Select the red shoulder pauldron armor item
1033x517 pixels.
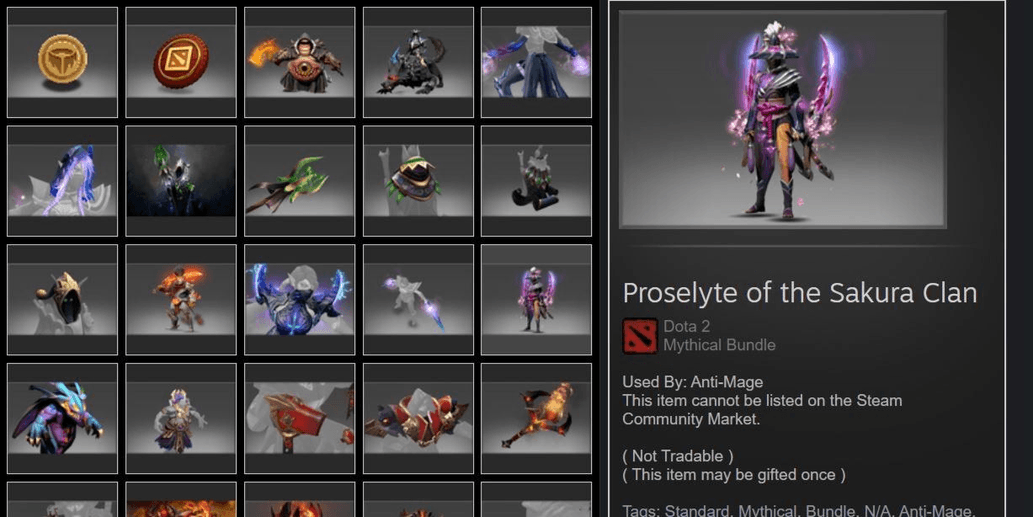(418, 418)
